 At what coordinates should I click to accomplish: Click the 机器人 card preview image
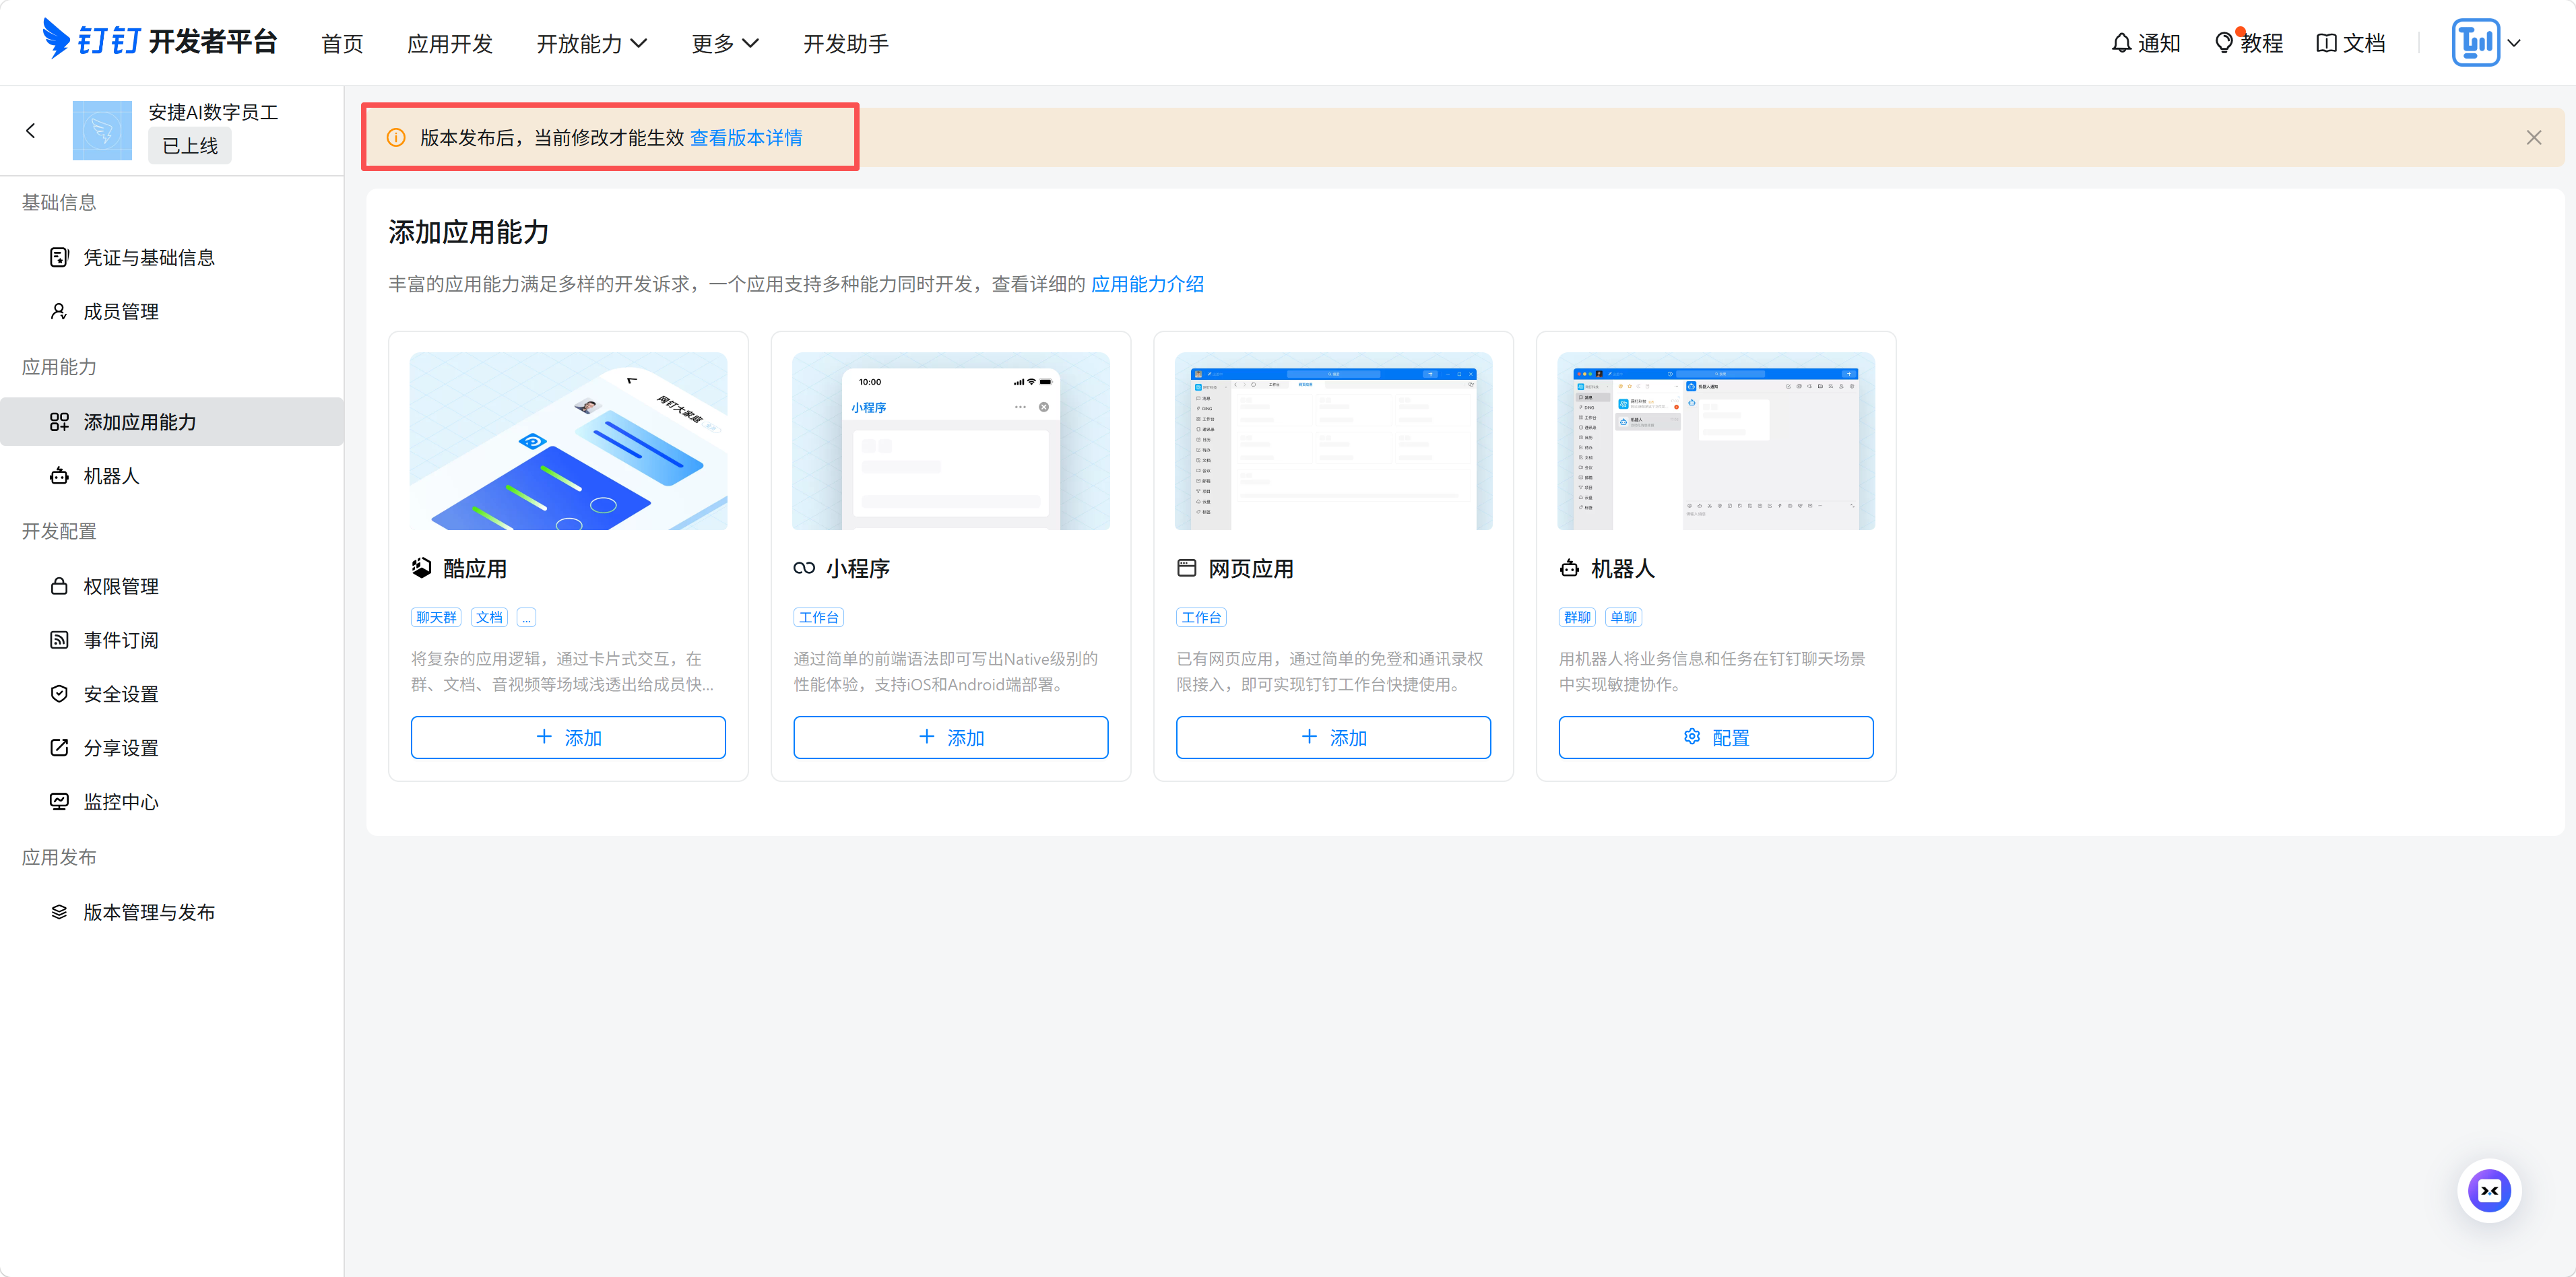tap(1716, 441)
